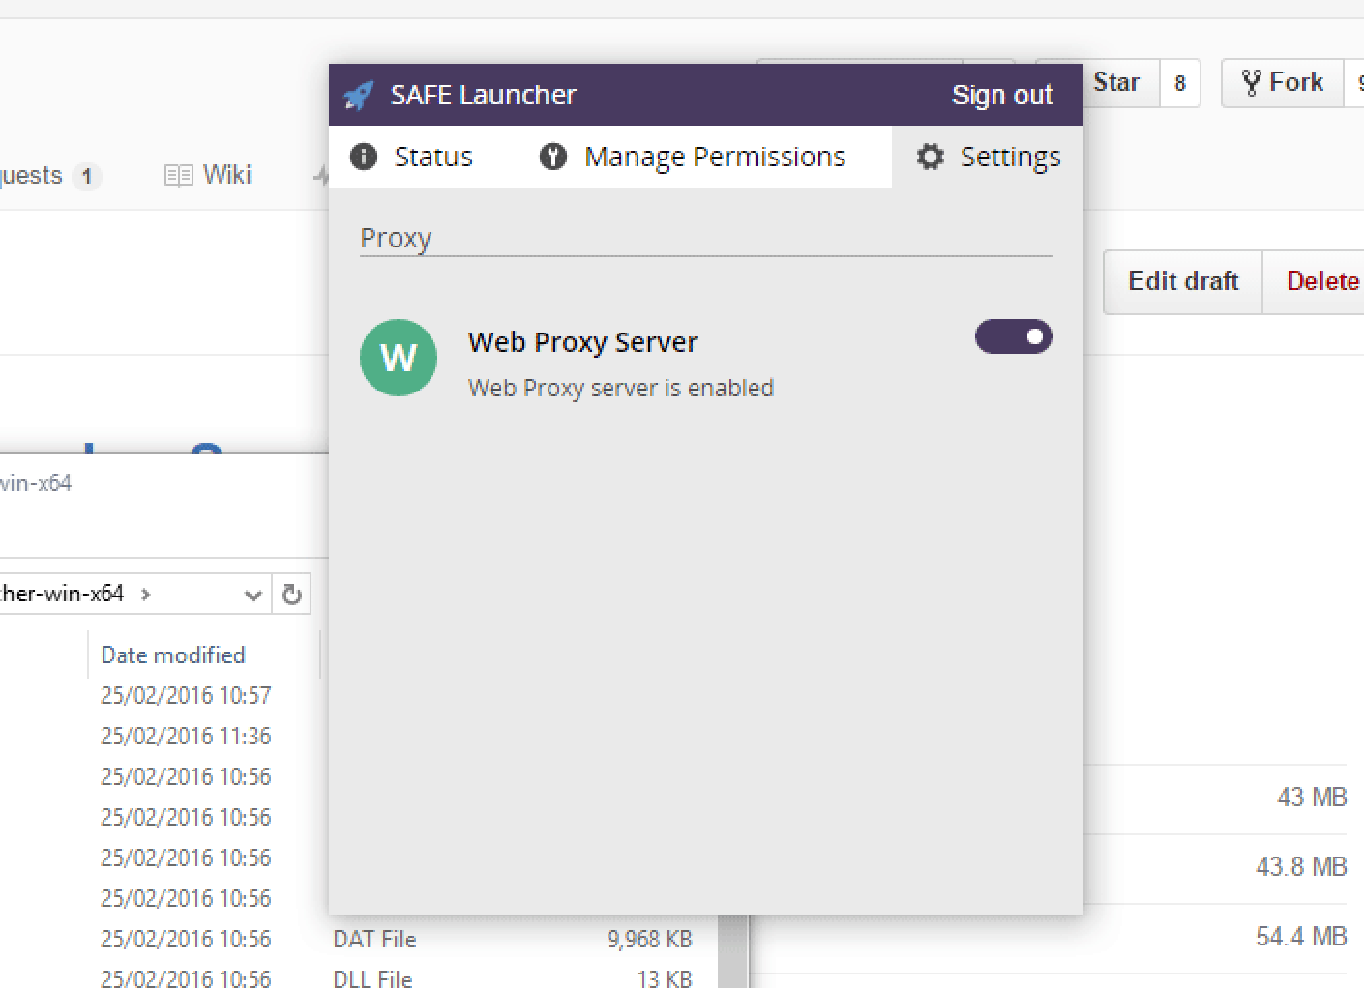Click the Star button
Screen dimensions: 1364x988
(1118, 82)
